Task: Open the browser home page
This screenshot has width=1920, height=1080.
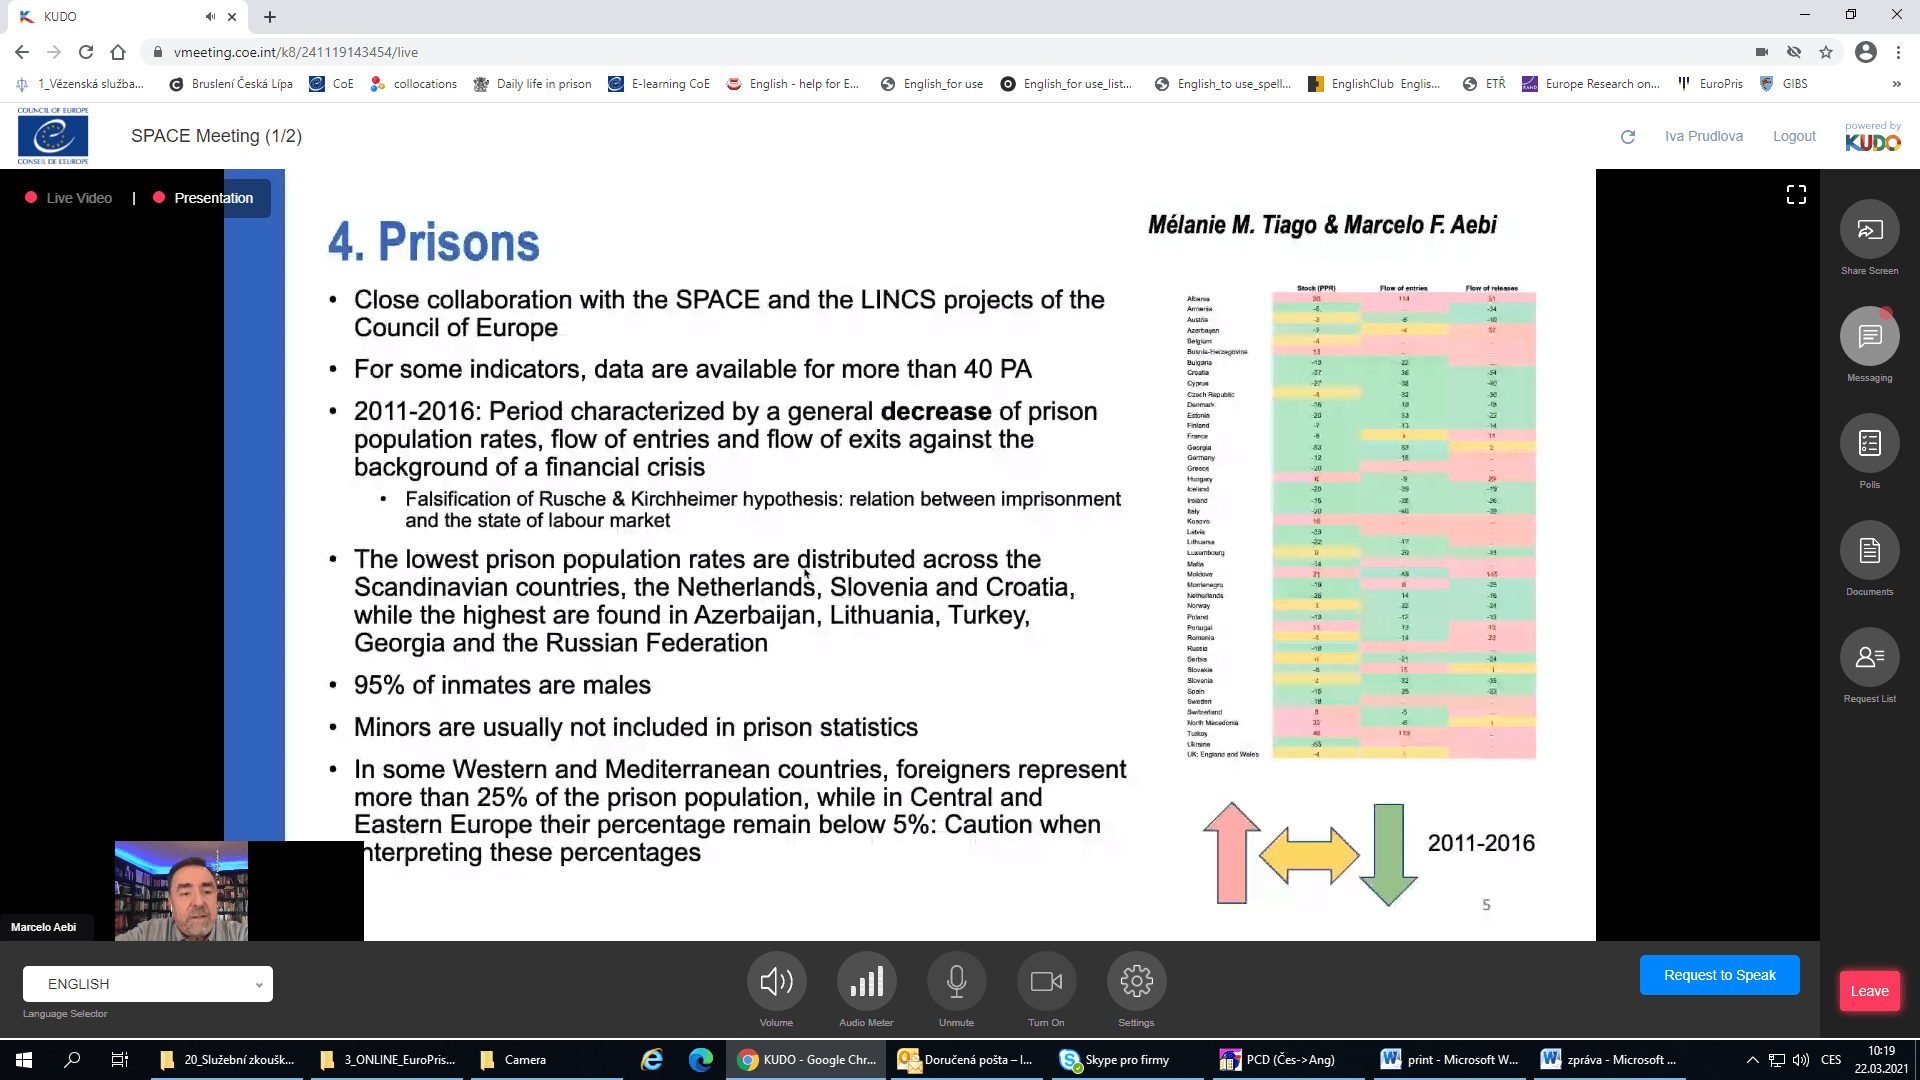Action: click(118, 52)
